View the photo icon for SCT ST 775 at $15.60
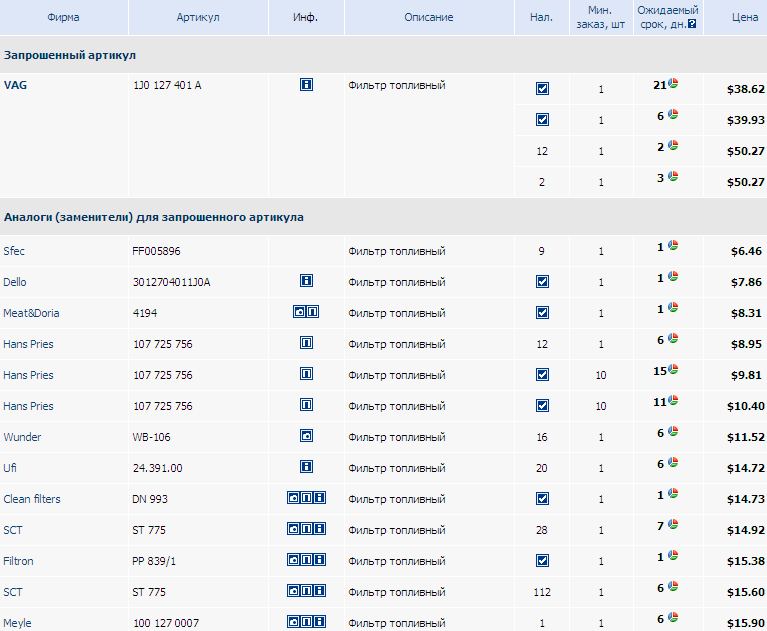The width and height of the screenshot is (767, 631). (x=293, y=591)
